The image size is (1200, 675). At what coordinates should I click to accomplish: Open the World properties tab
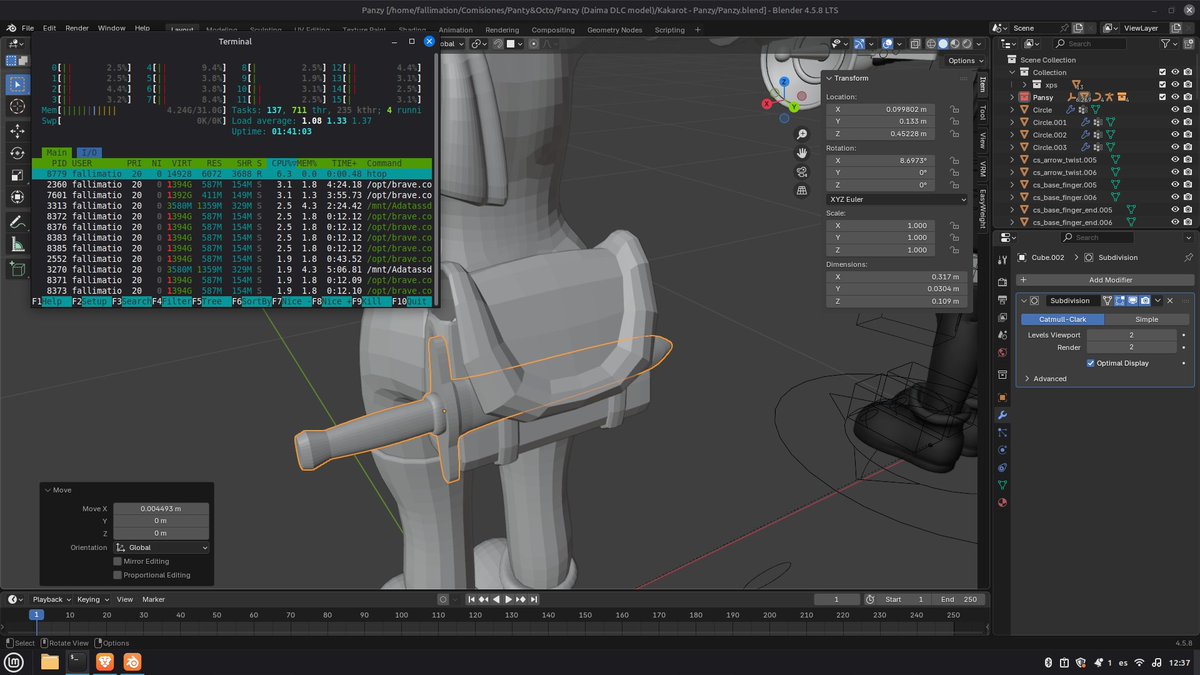coord(1002,352)
